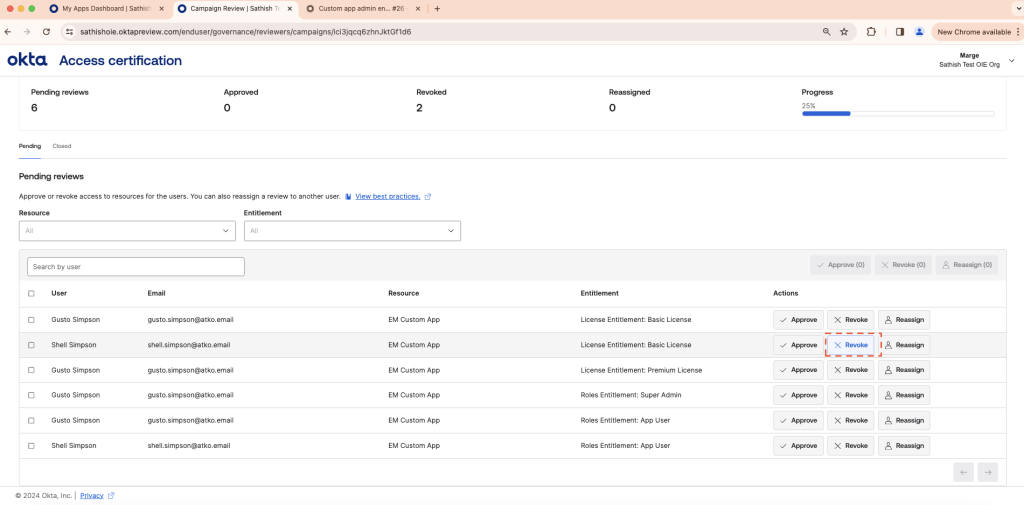Expand the Entitlement filter dropdown

(x=352, y=231)
